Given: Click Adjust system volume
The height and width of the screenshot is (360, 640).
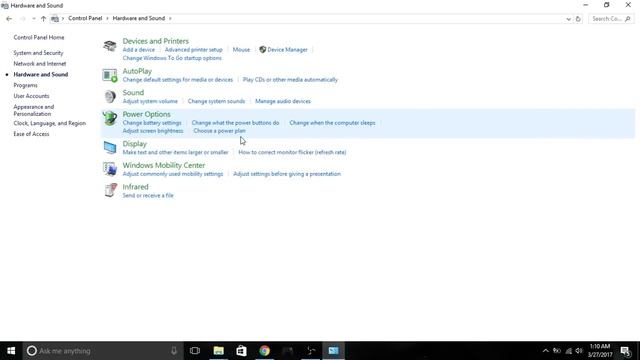Looking at the screenshot, I should pos(150,101).
